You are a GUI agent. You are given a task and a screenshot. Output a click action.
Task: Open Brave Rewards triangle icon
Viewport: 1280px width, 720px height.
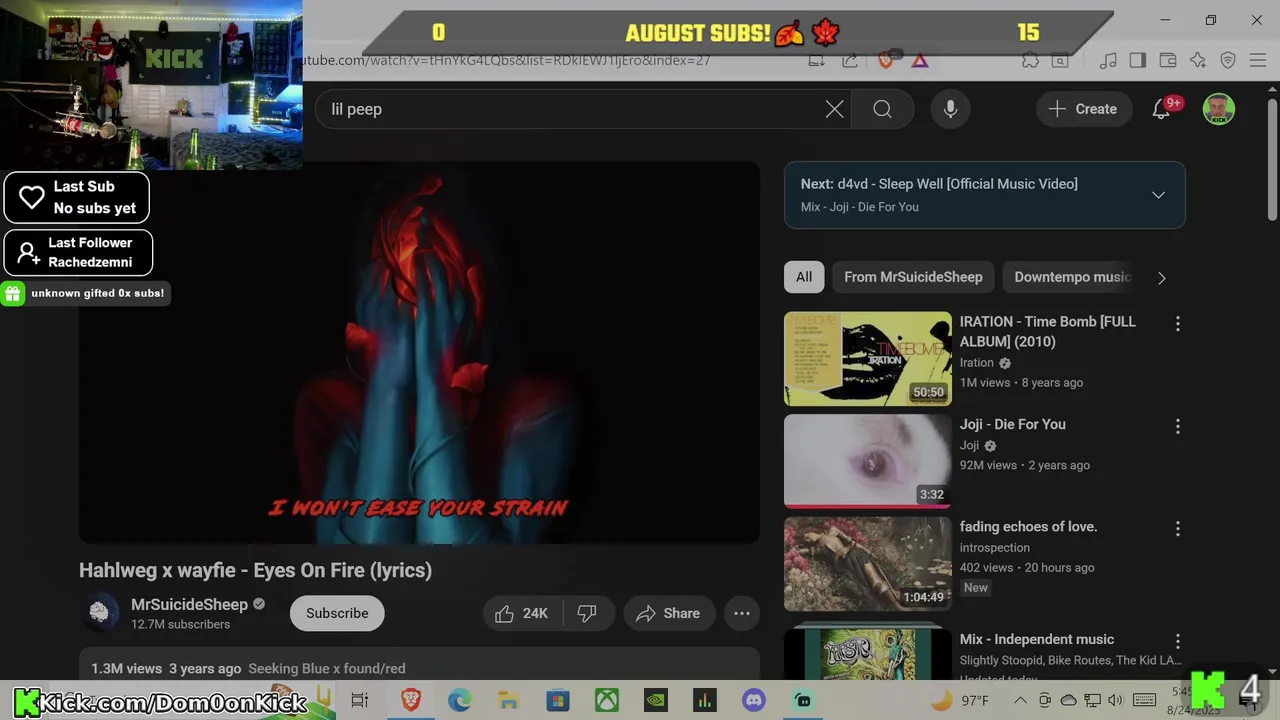click(x=919, y=60)
